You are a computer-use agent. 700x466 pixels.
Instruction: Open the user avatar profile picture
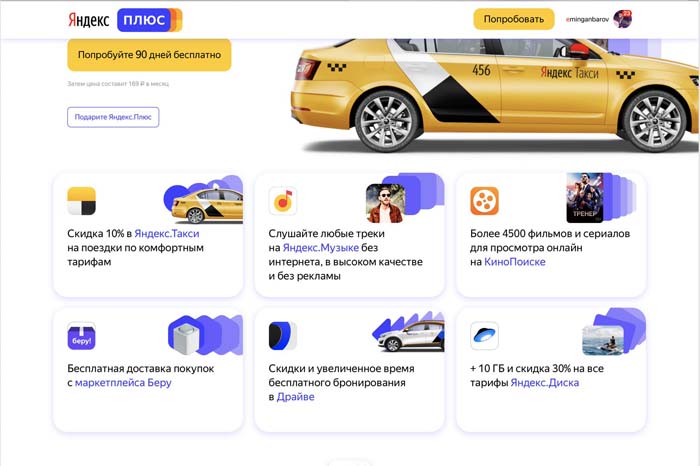pyautogui.click(x=622, y=19)
